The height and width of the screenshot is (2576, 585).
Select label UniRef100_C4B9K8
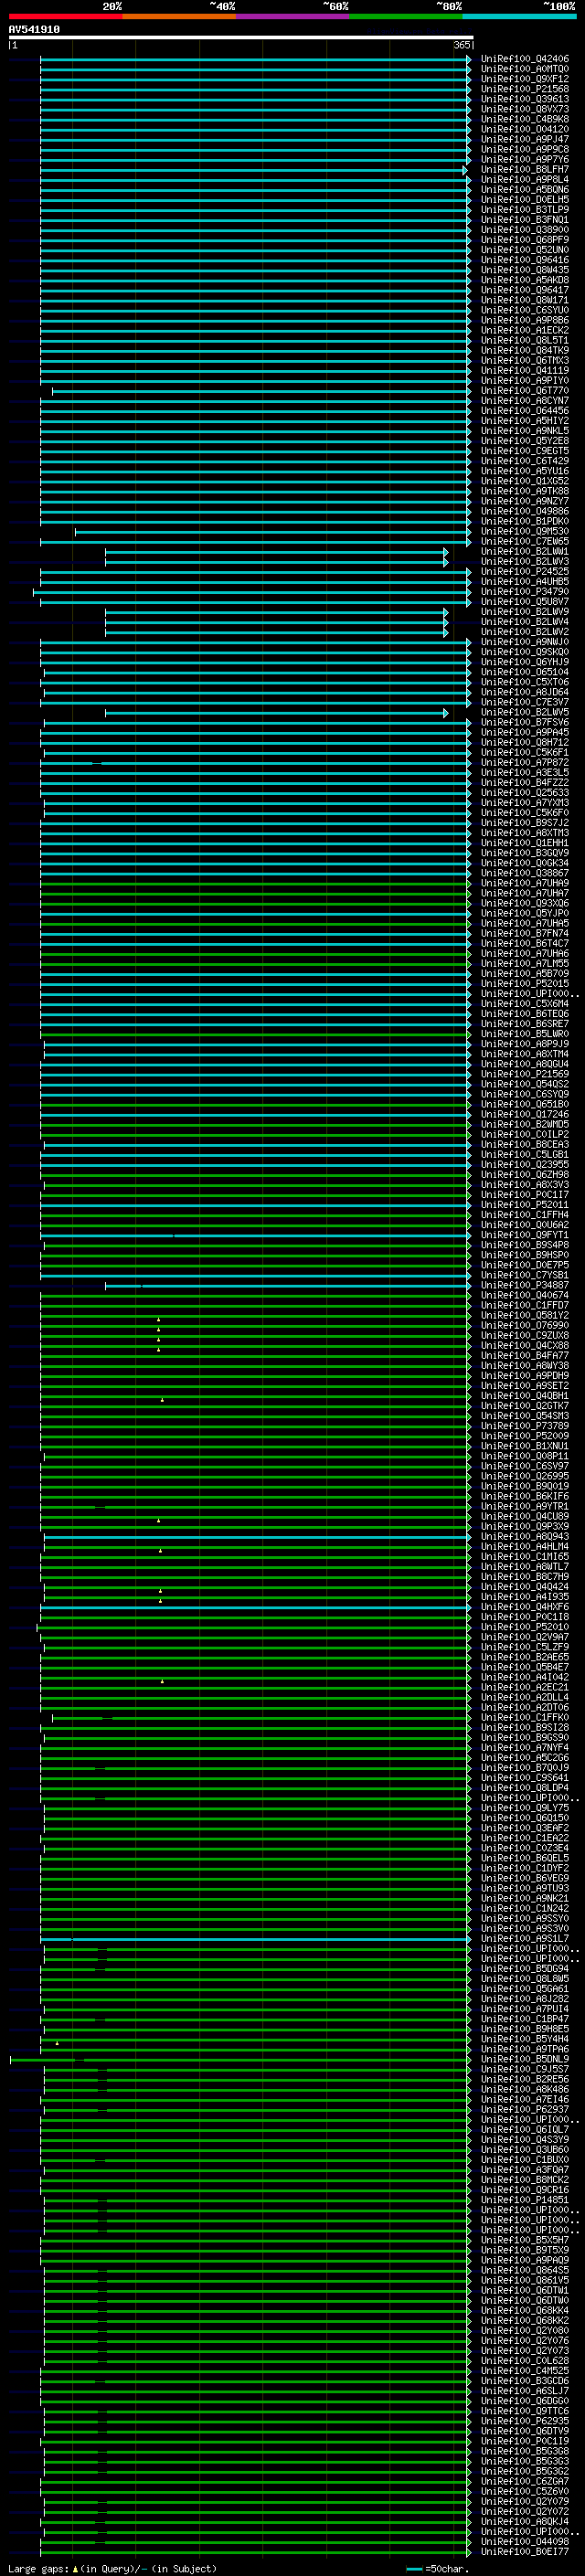pyautogui.click(x=525, y=119)
